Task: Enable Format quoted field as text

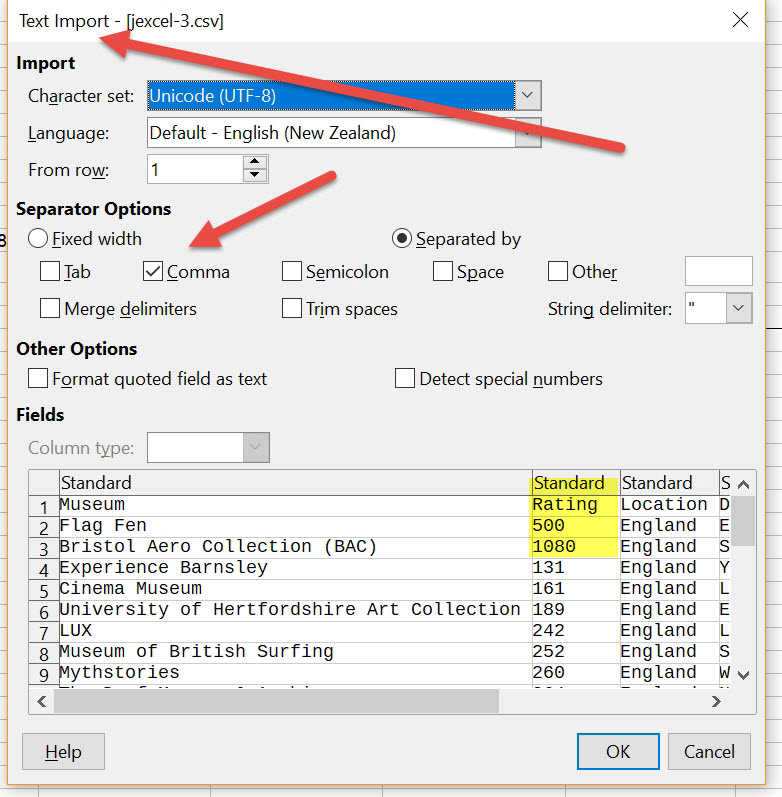Action: [38, 379]
